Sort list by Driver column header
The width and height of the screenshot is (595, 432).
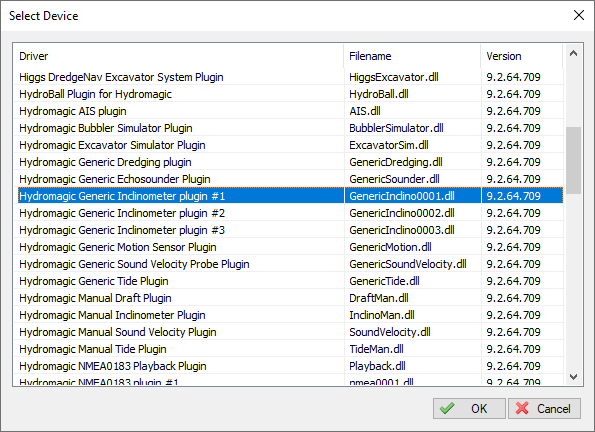pos(178,56)
